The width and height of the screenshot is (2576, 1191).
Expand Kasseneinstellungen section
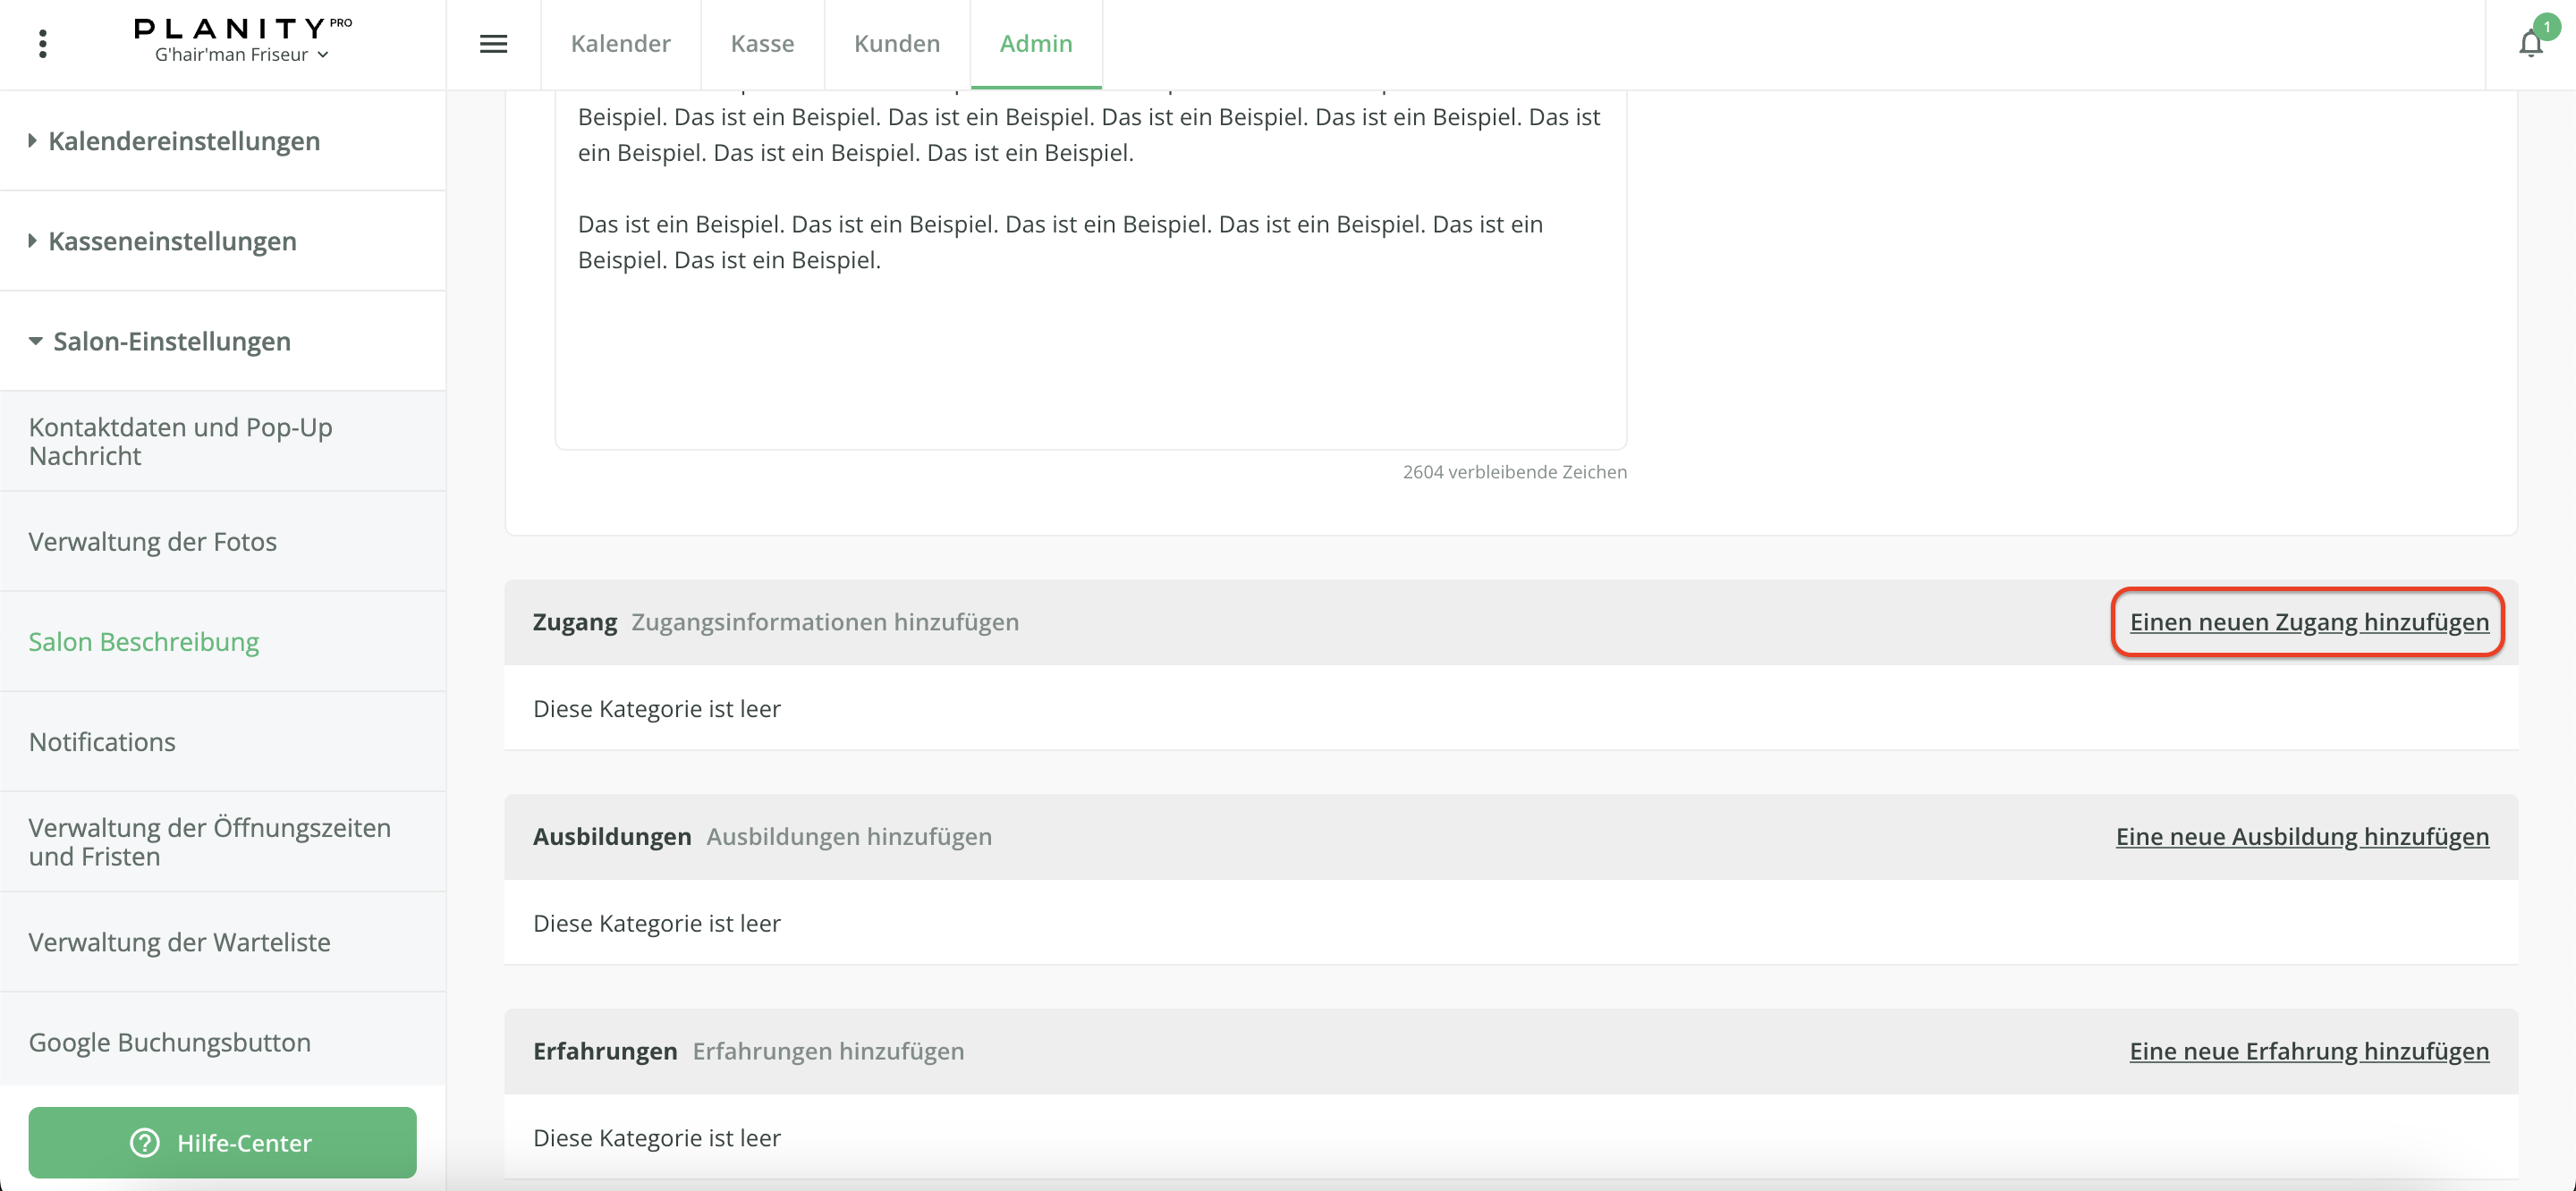[x=172, y=241]
